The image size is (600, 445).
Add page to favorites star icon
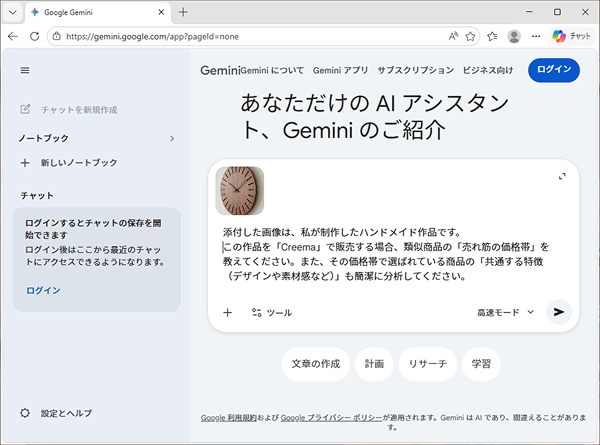(470, 36)
